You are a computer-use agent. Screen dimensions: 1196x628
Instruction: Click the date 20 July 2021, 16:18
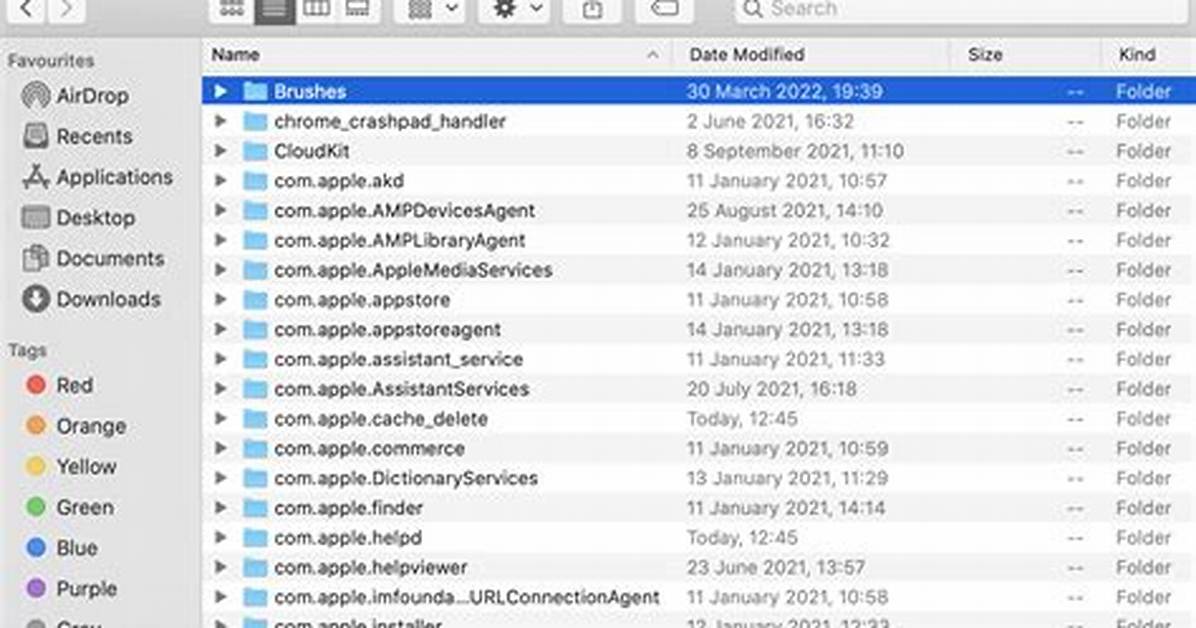click(x=771, y=389)
